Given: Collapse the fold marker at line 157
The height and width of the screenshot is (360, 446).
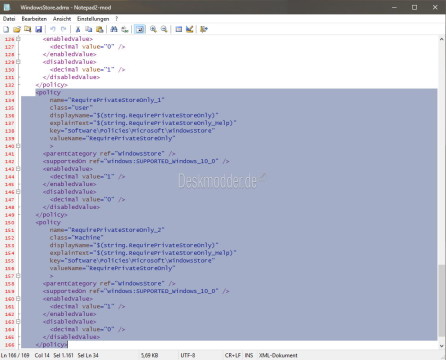Looking at the screenshot, I should coord(18,276).
